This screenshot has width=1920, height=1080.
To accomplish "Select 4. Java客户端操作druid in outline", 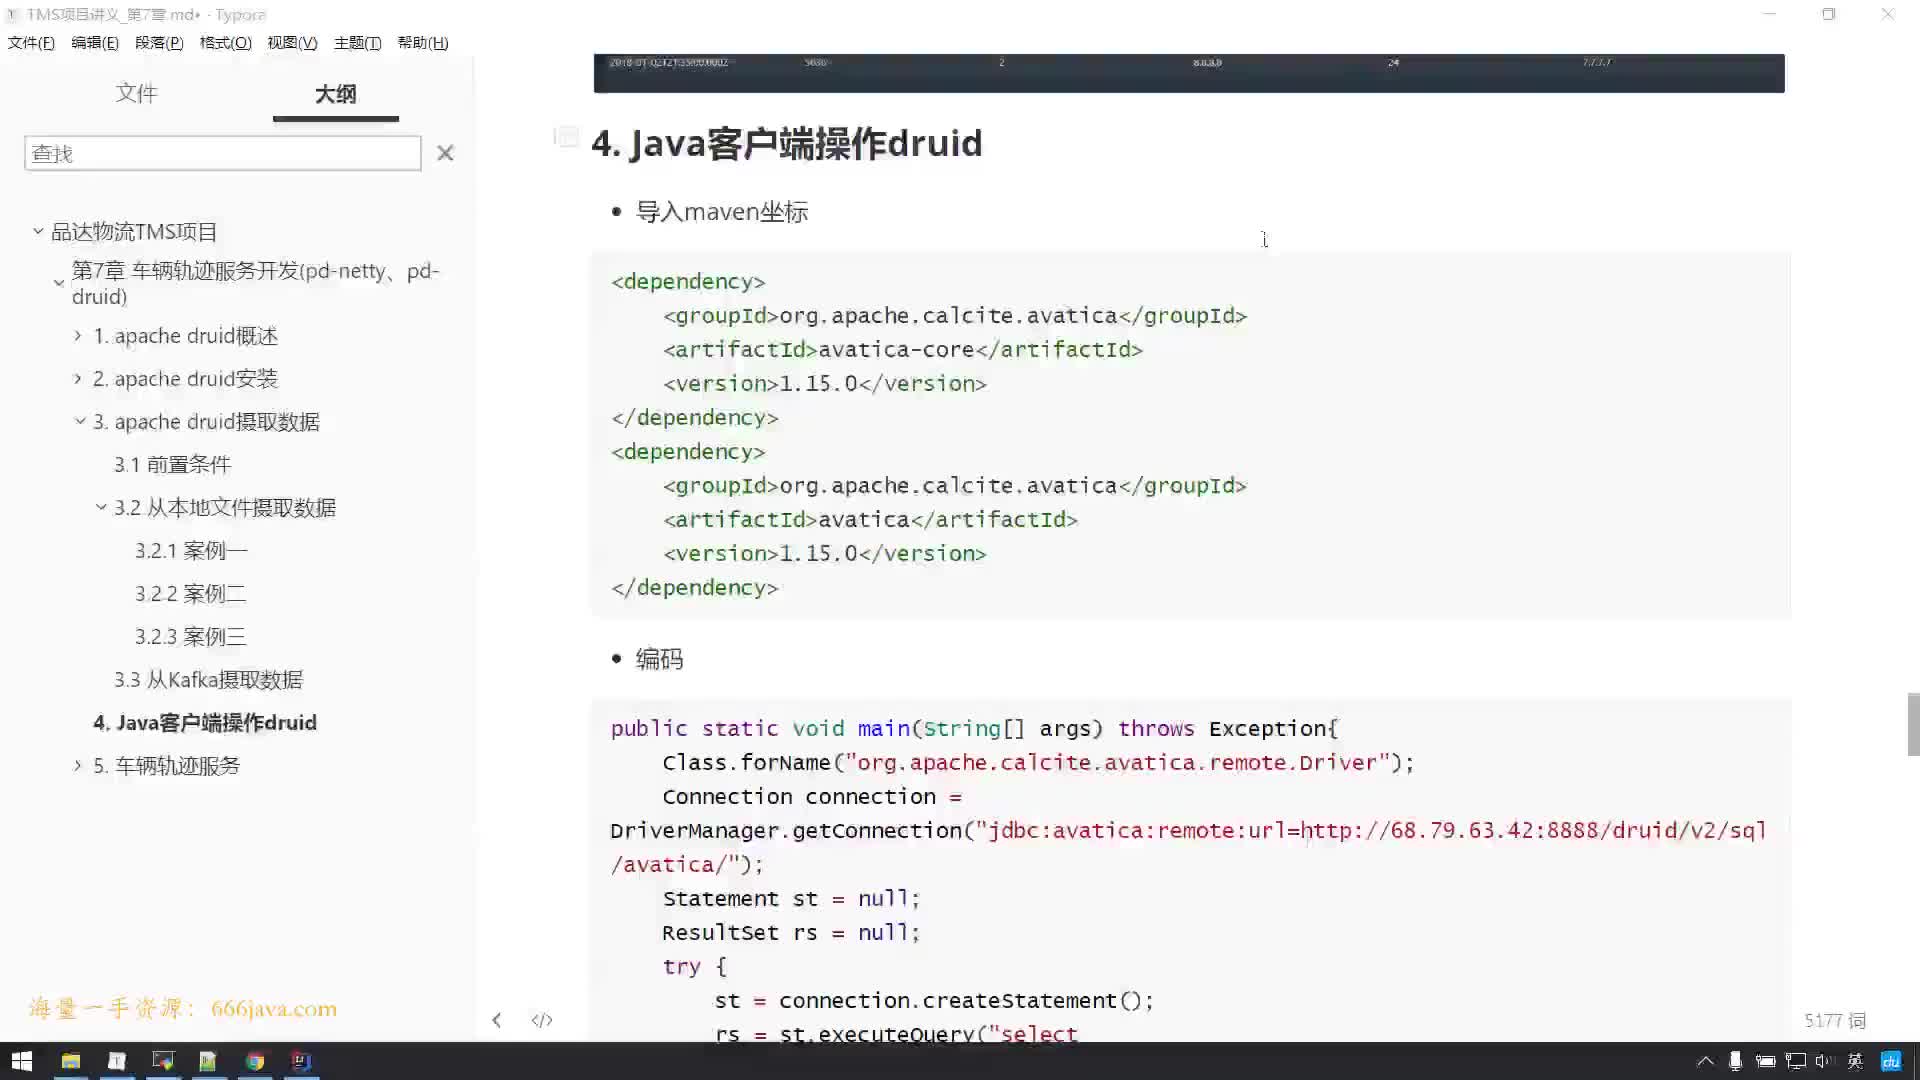I will pos(205,723).
